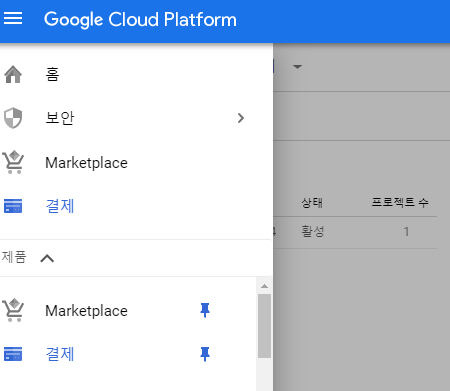Unpin 결제 from the products list
Image resolution: width=450 pixels, height=391 pixels.
coord(205,354)
